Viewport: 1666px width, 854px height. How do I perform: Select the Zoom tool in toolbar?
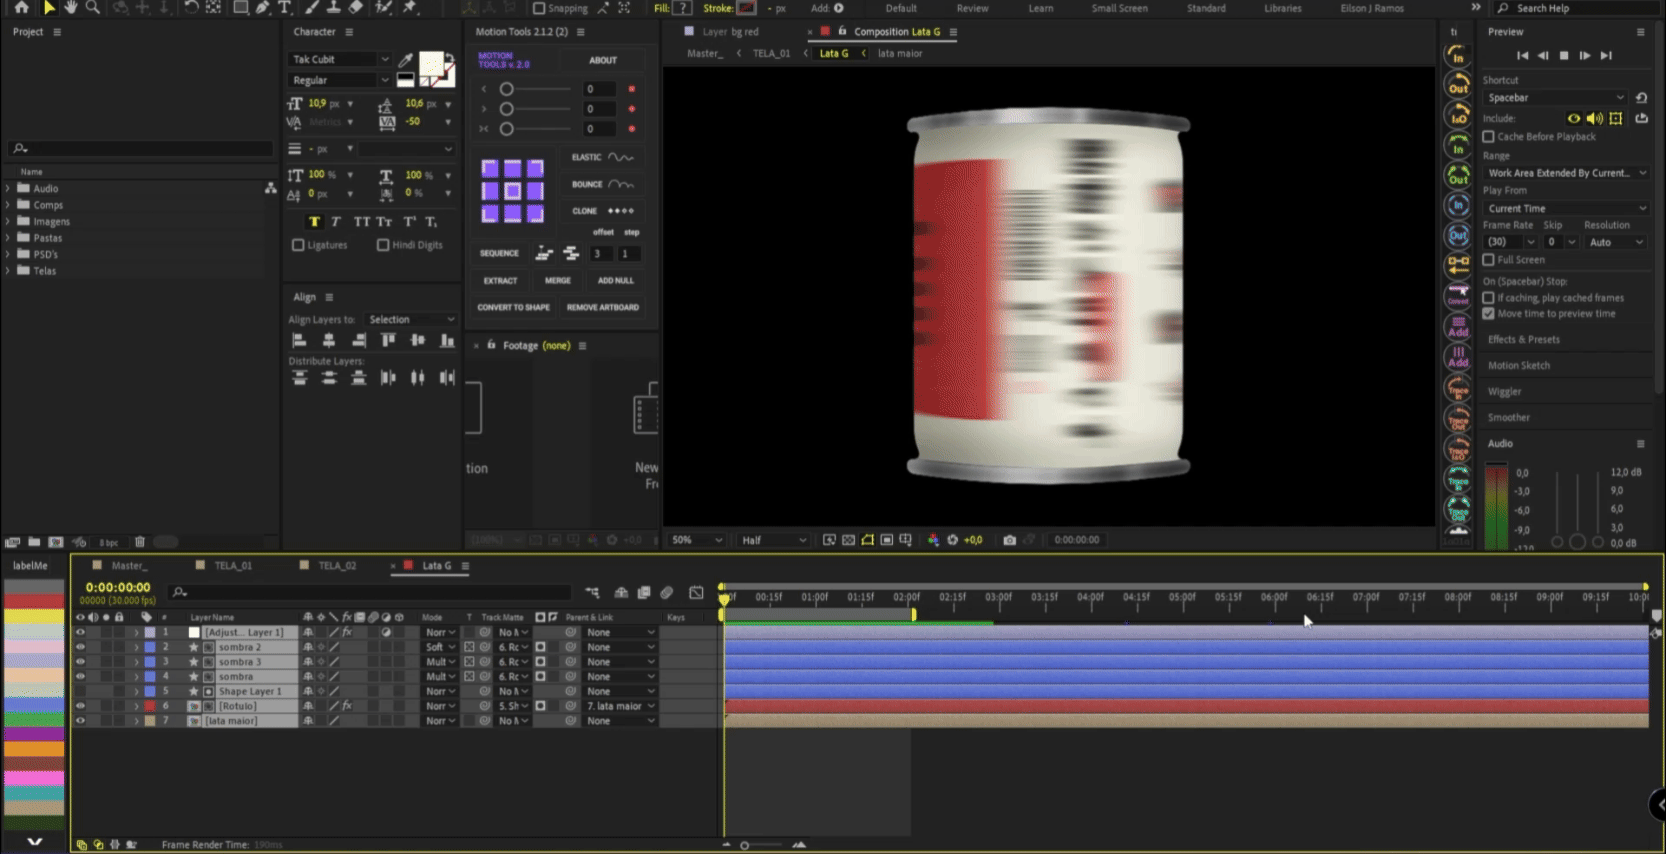[x=93, y=8]
